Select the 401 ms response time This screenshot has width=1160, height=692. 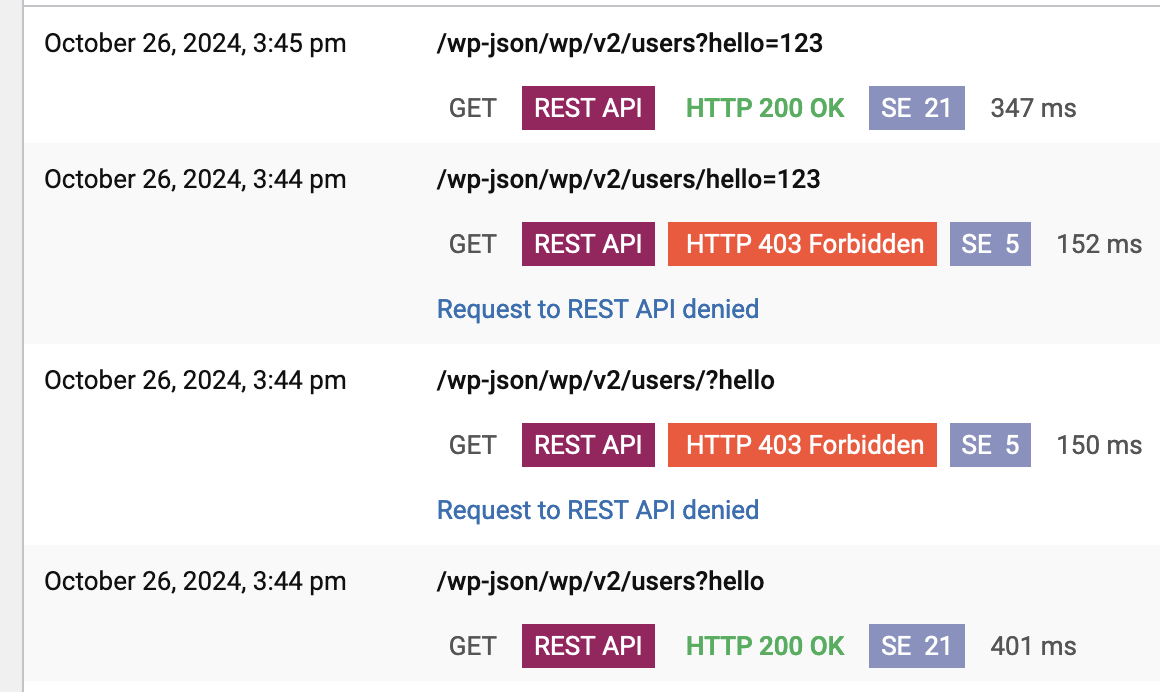1033,646
